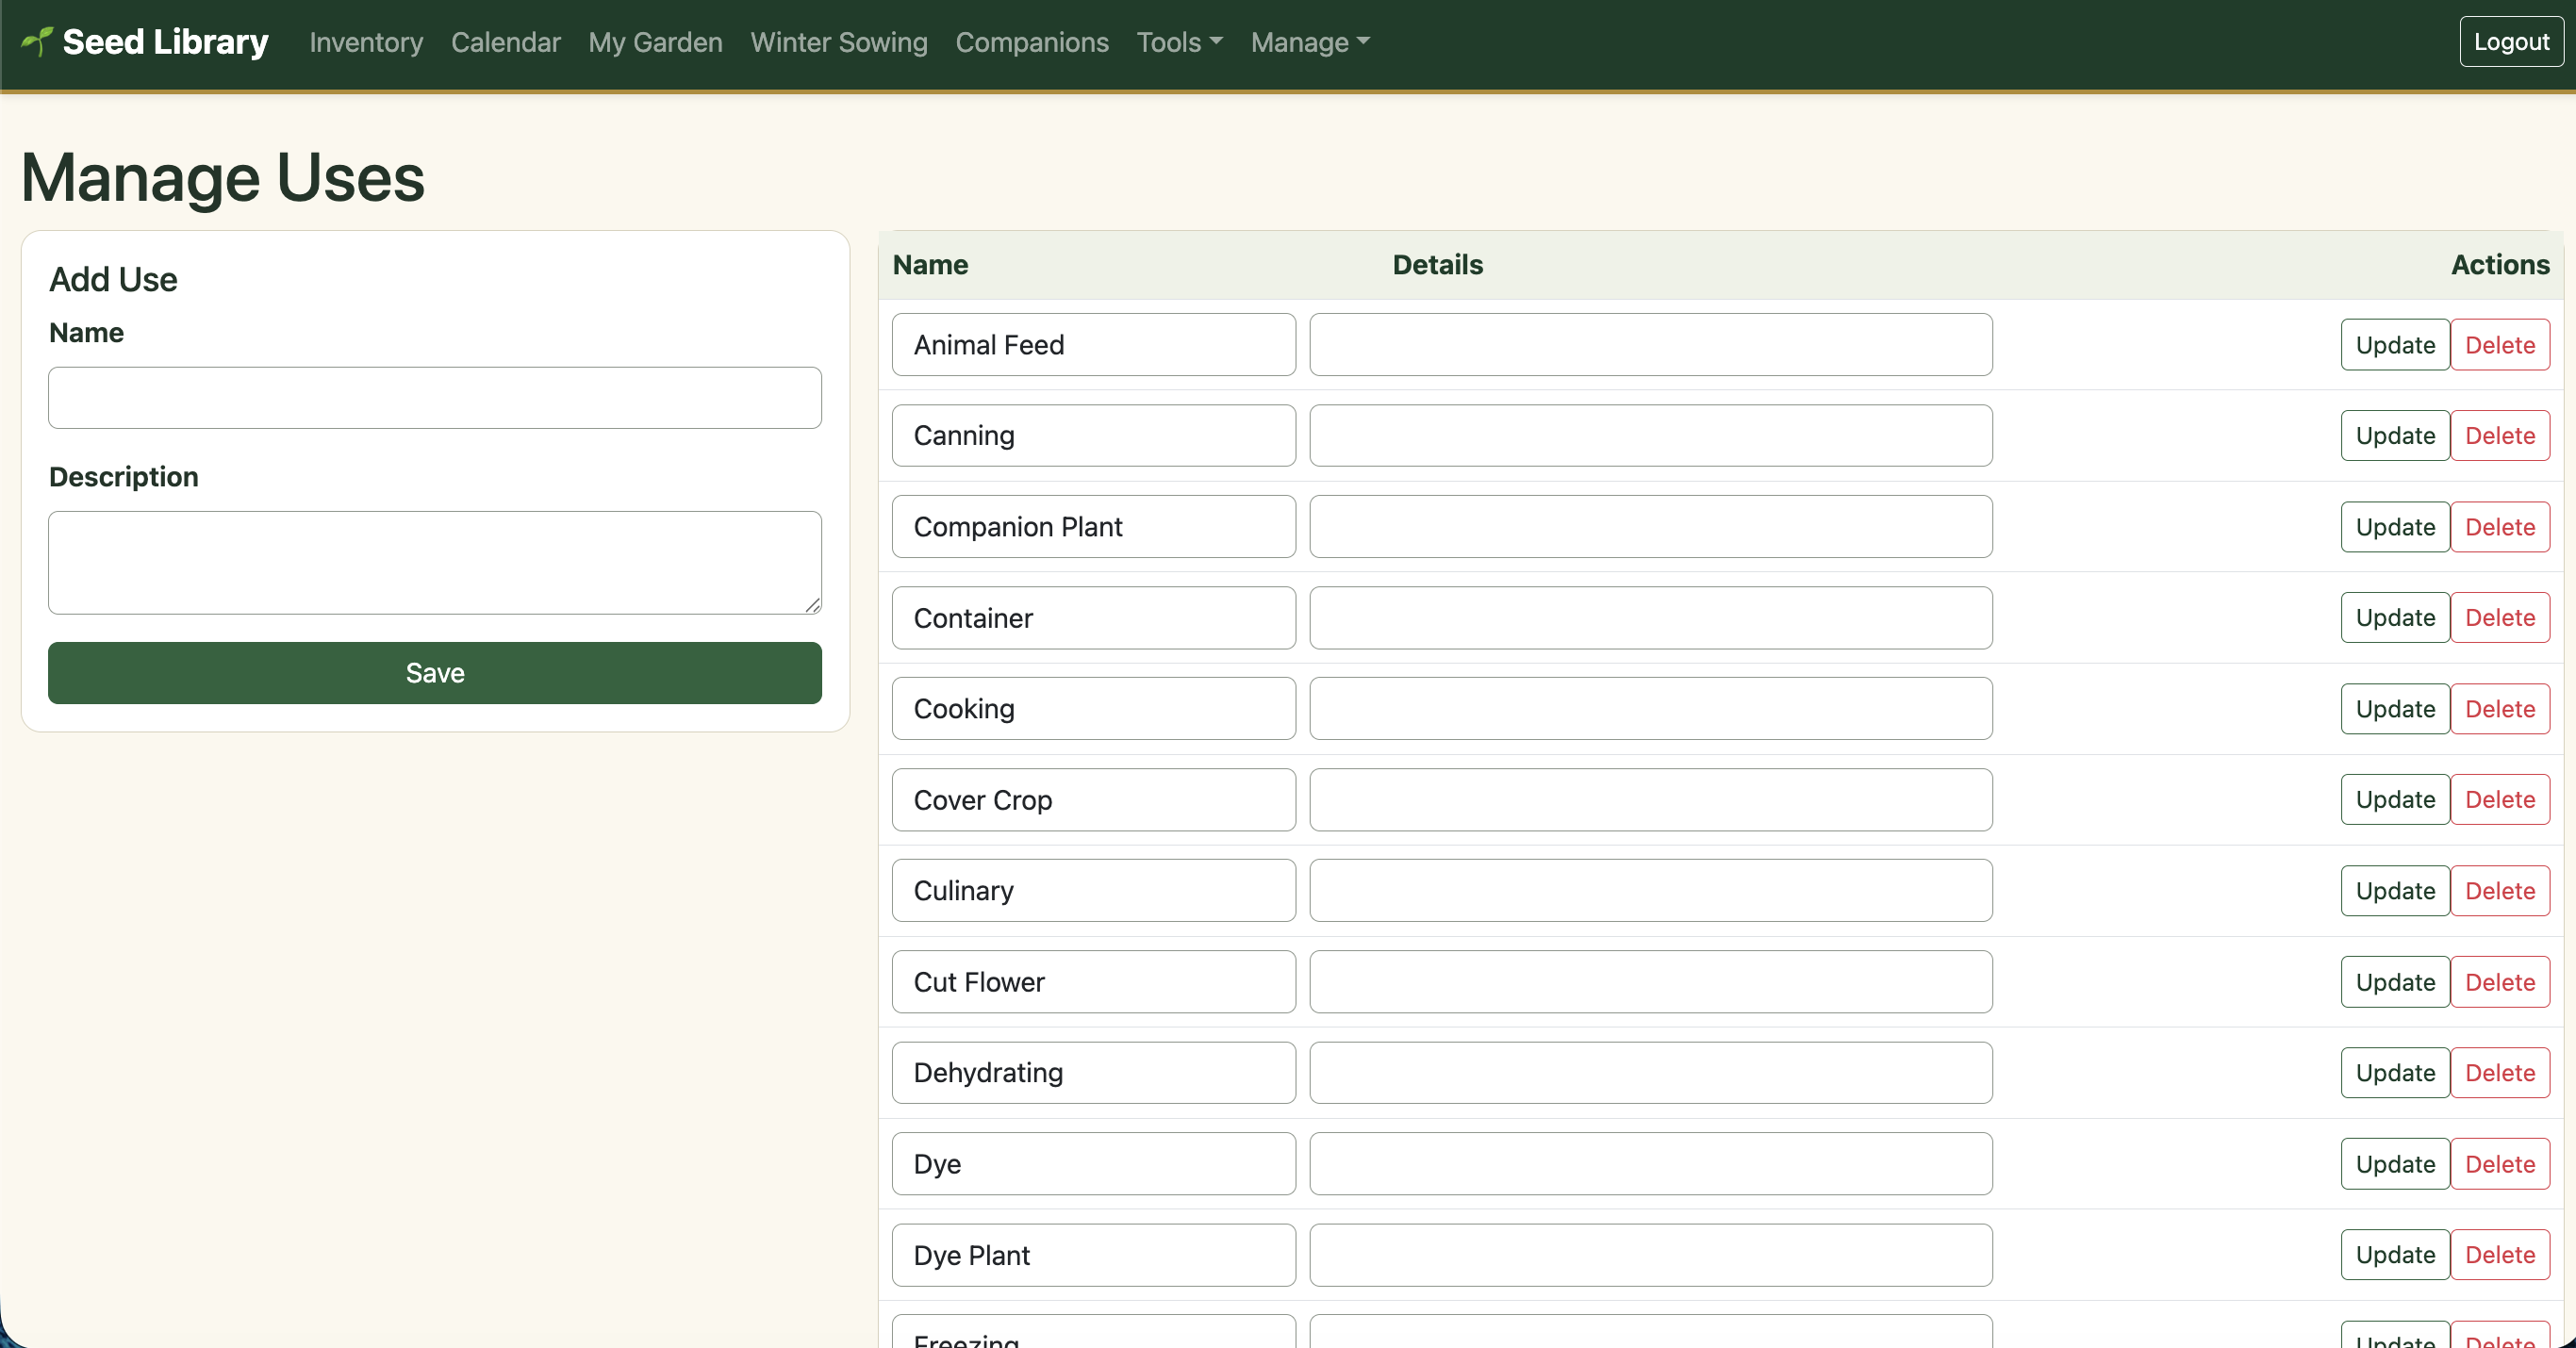Save the new use
This screenshot has height=1348, width=2576.
[435, 673]
